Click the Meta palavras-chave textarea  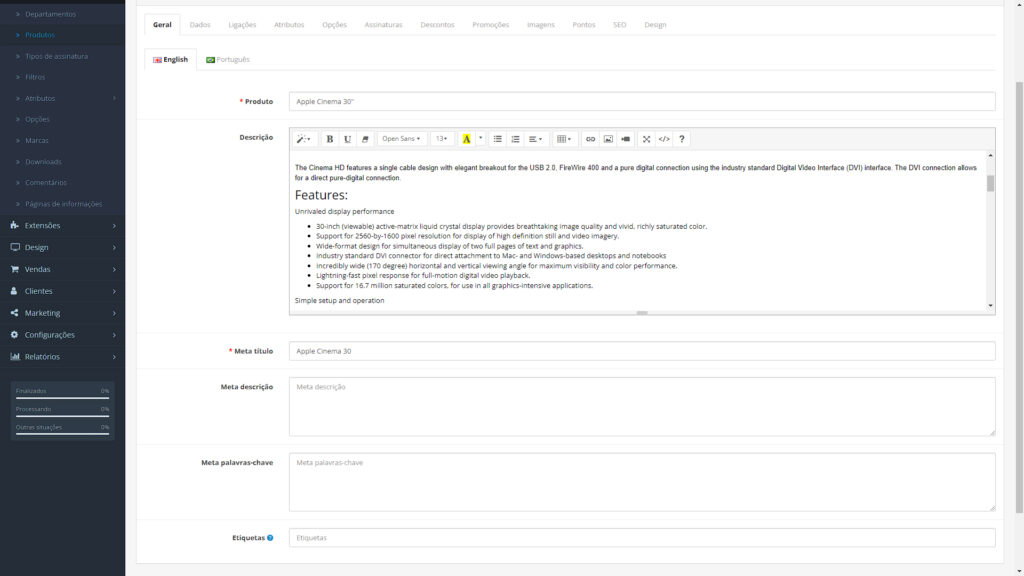[642, 482]
